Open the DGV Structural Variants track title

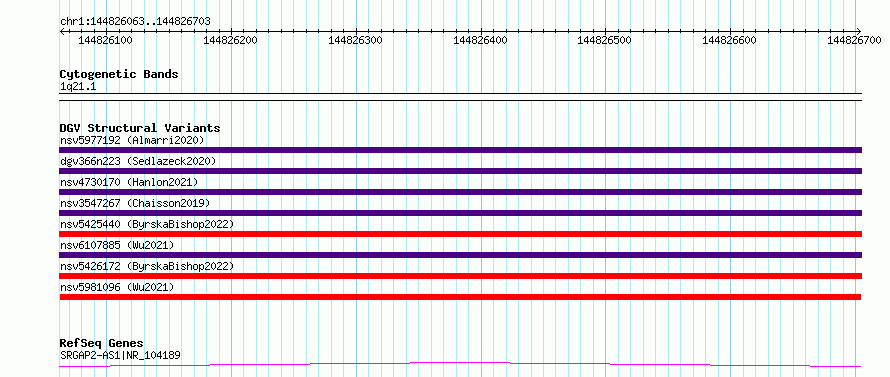[x=140, y=128]
